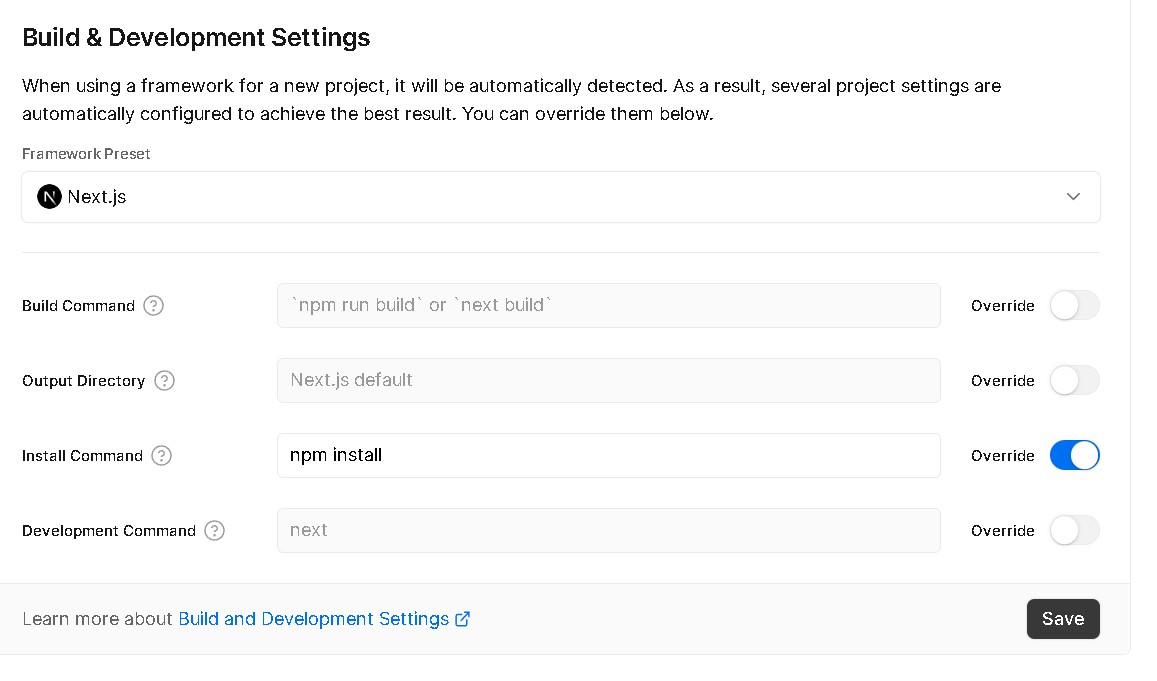Click the Output Directory text field
1157x681 pixels.
[608, 381]
